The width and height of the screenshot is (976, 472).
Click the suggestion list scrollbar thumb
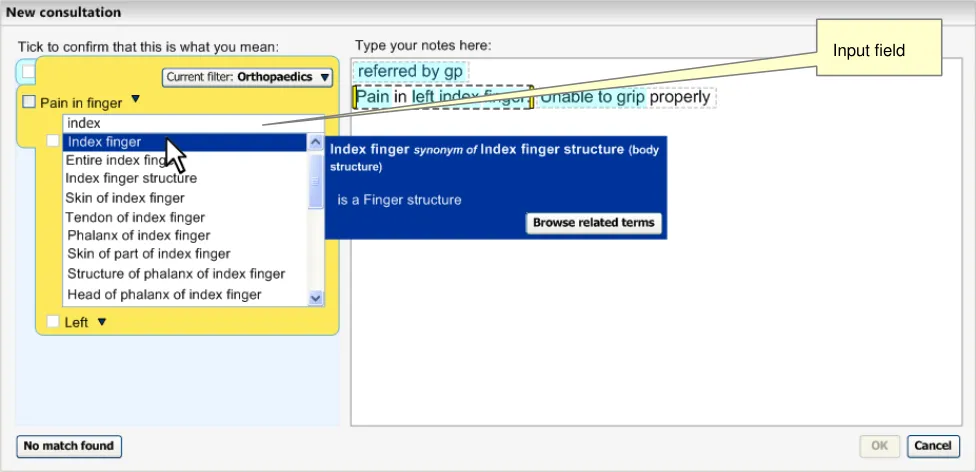(316, 185)
